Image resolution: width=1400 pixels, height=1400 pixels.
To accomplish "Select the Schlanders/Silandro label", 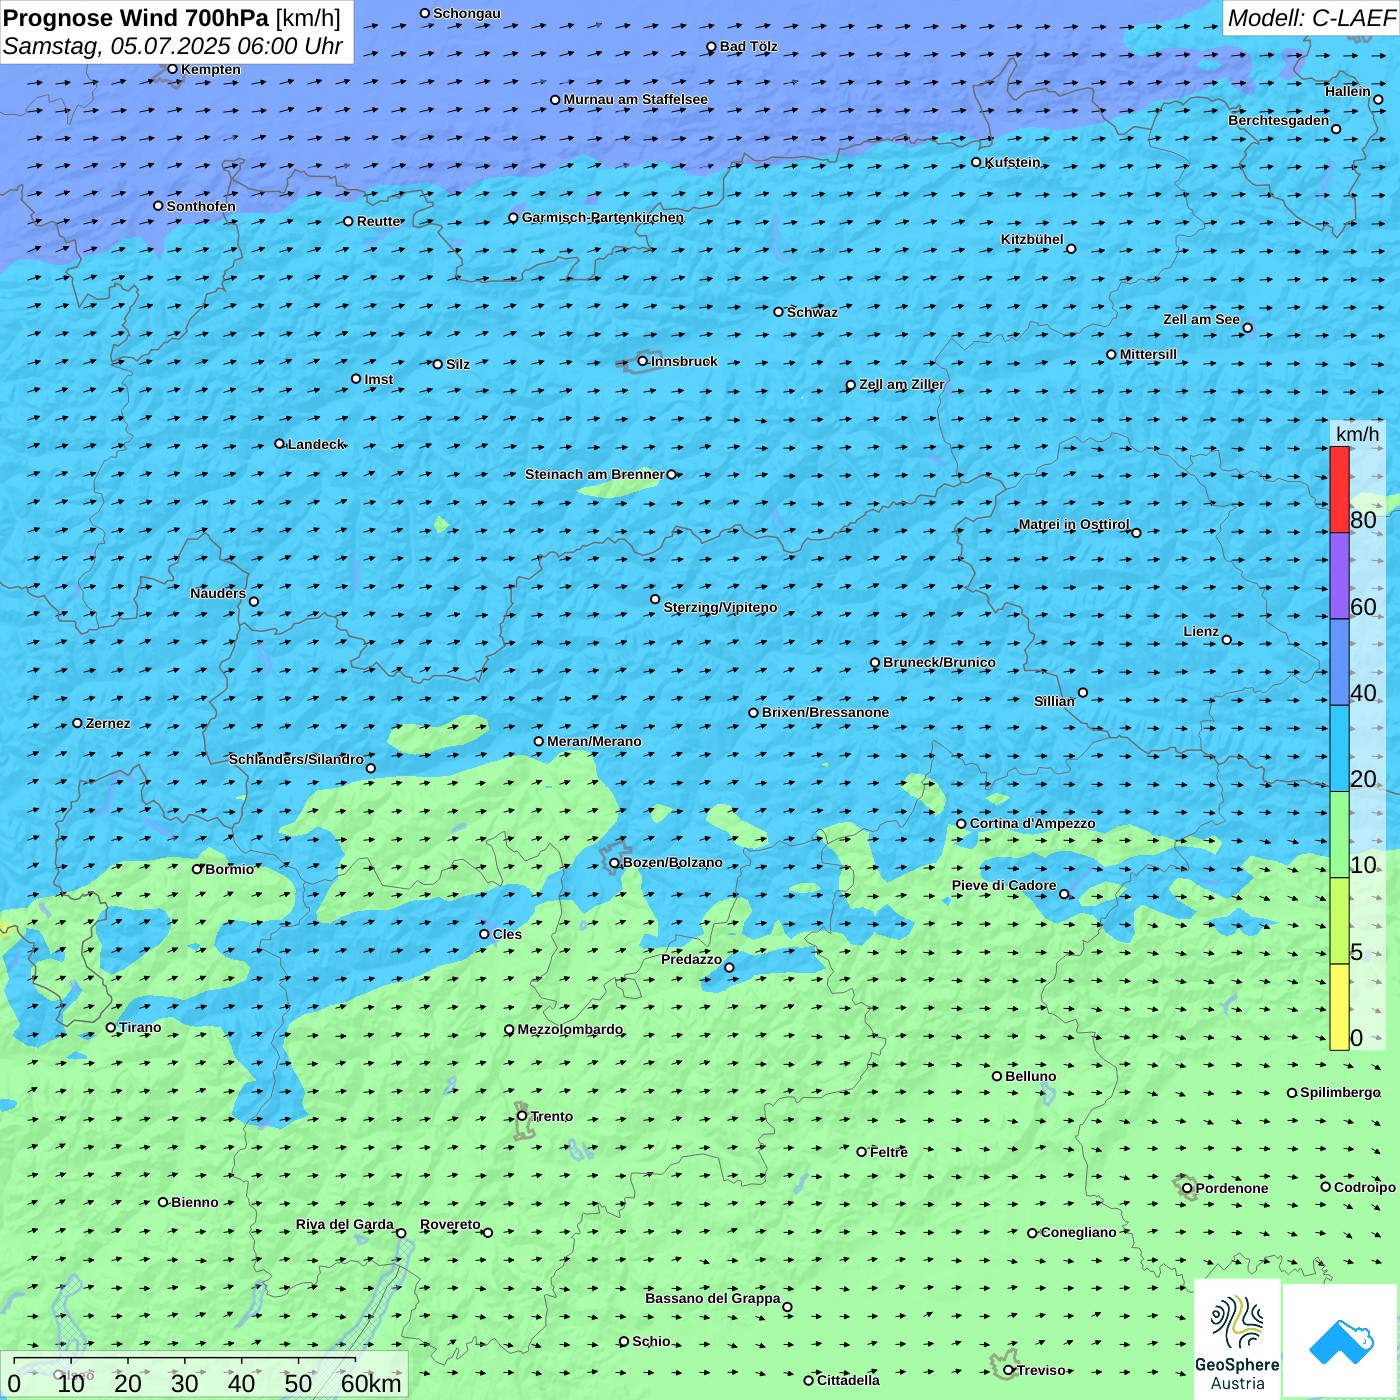I will pos(296,759).
